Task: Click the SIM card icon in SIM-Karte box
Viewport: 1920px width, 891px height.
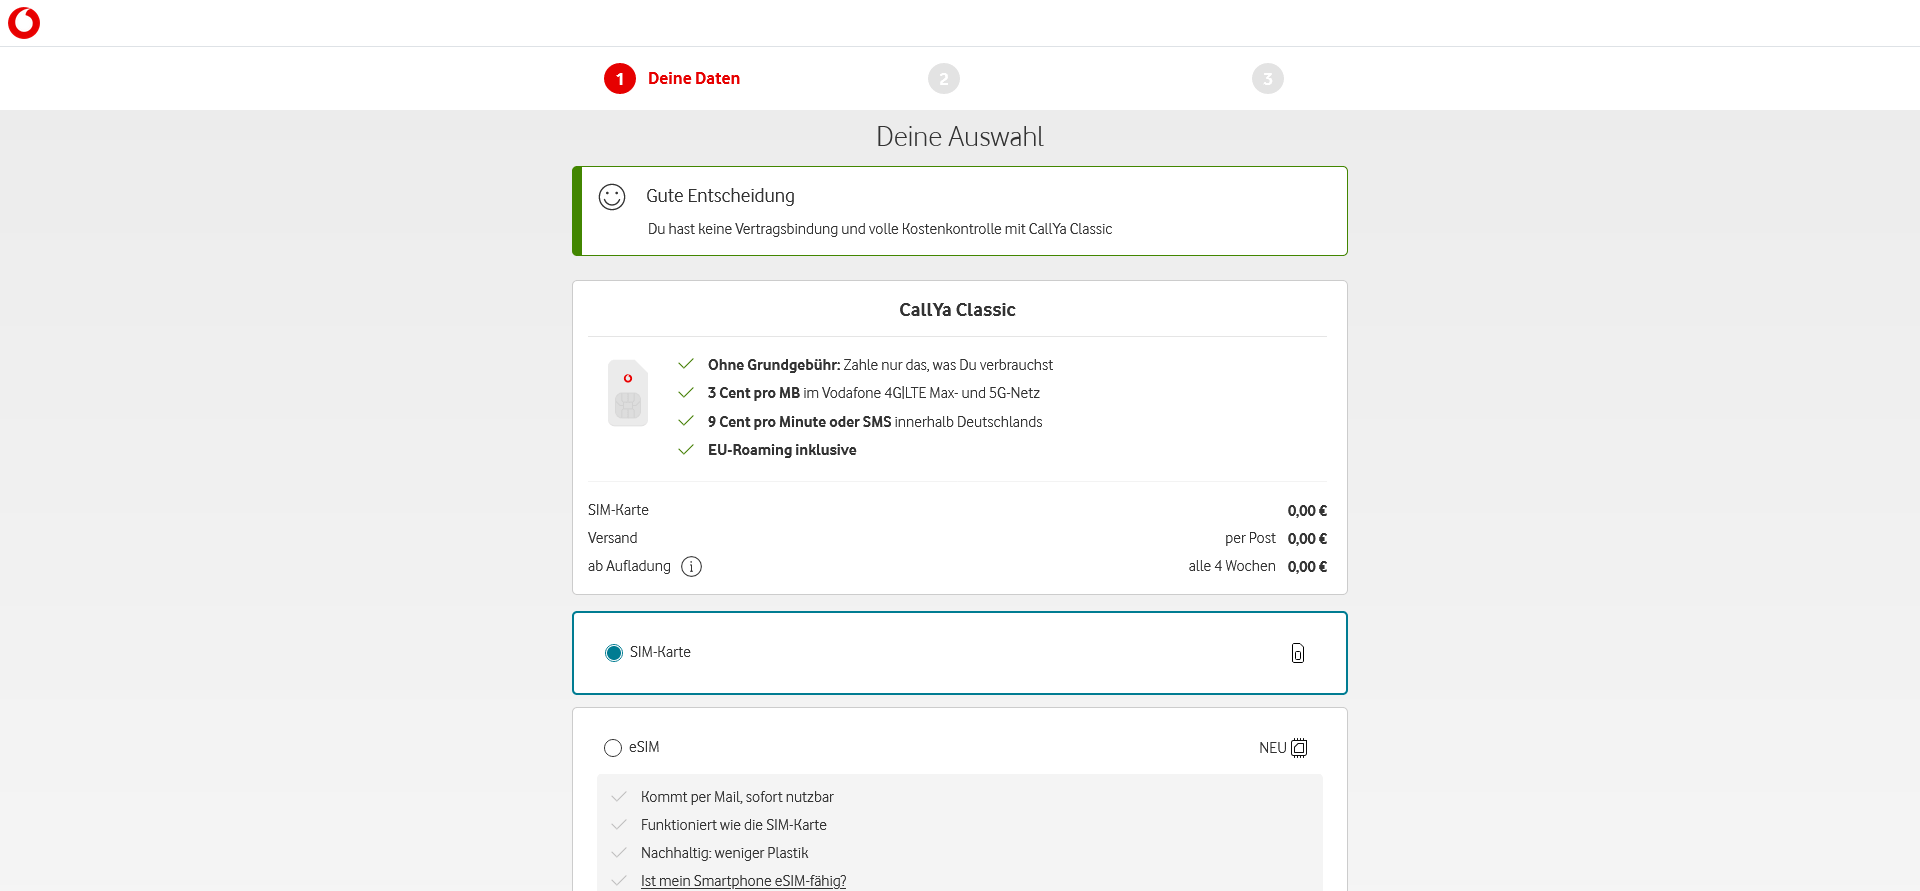Action: 1298,653
